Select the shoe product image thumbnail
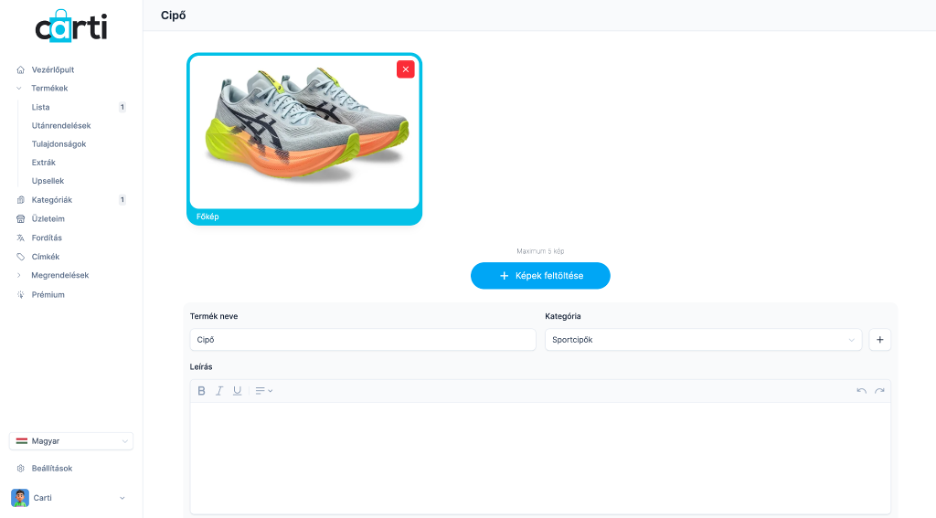 pyautogui.click(x=304, y=132)
